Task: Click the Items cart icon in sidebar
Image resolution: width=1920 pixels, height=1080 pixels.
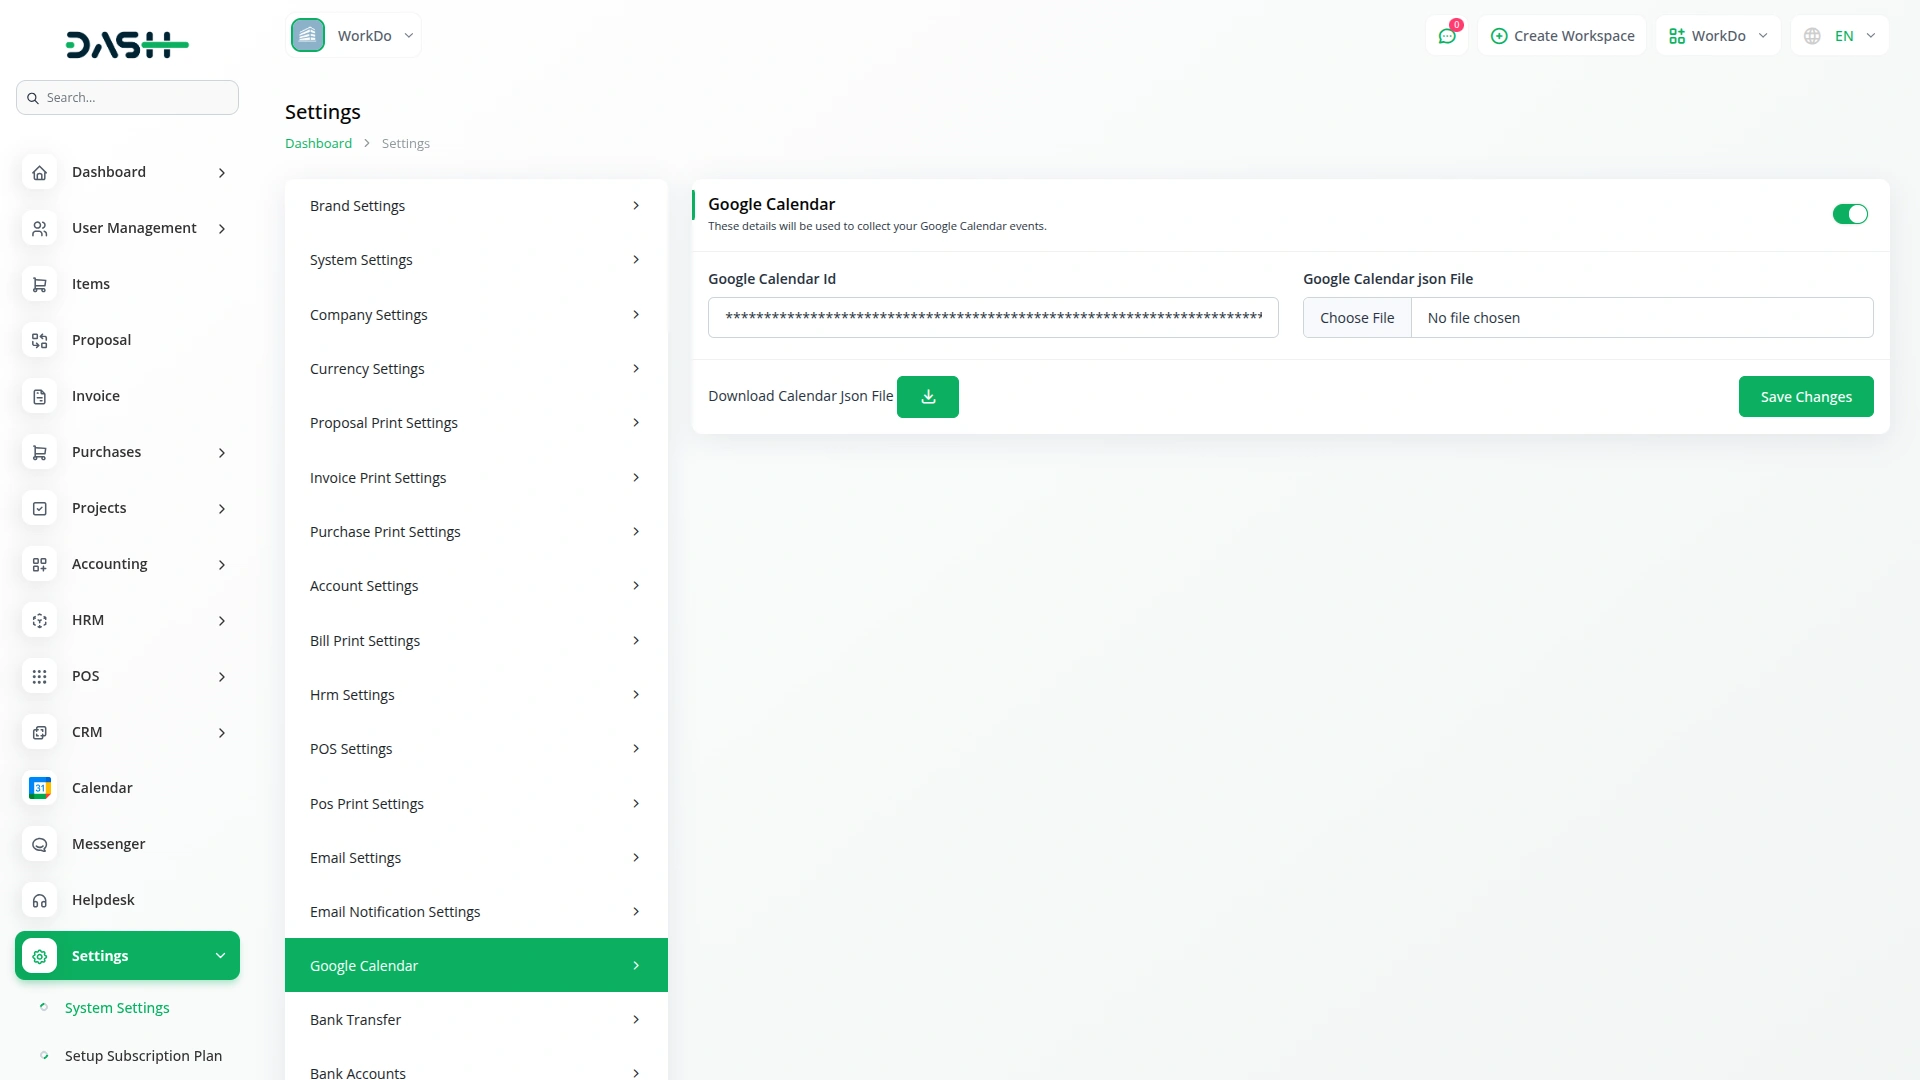Action: click(39, 284)
